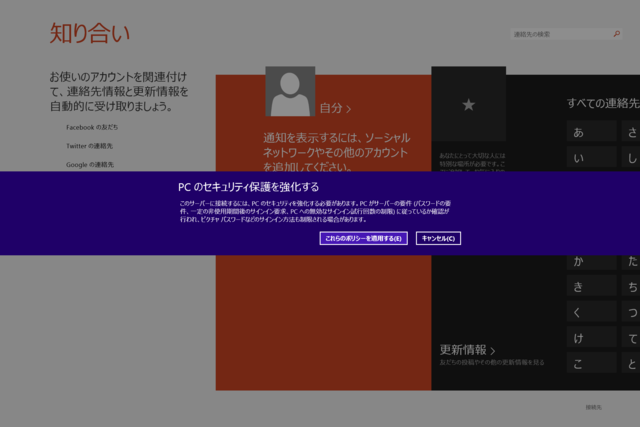Click the search magnifier icon
Screen dimensions: 640x427
click(x=617, y=34)
